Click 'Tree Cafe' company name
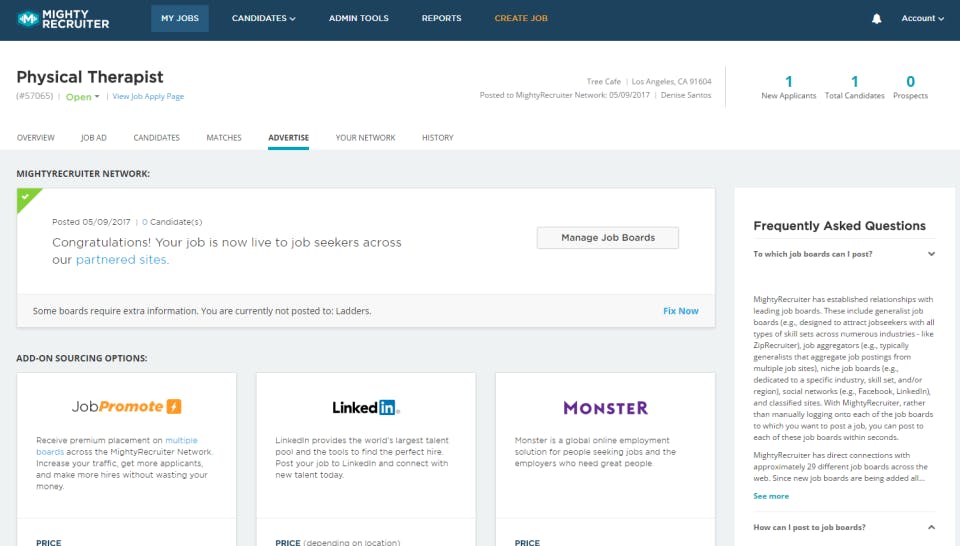The image size is (960, 546). (x=604, y=81)
